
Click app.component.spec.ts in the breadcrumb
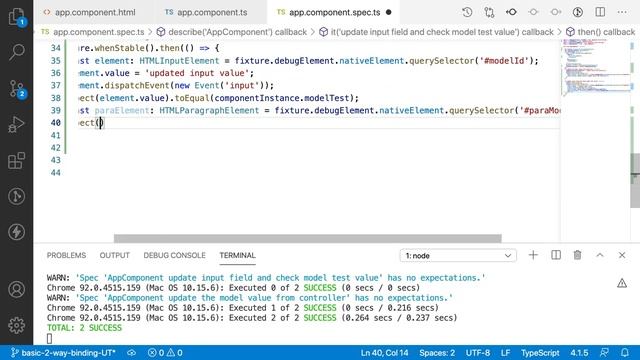point(98,32)
